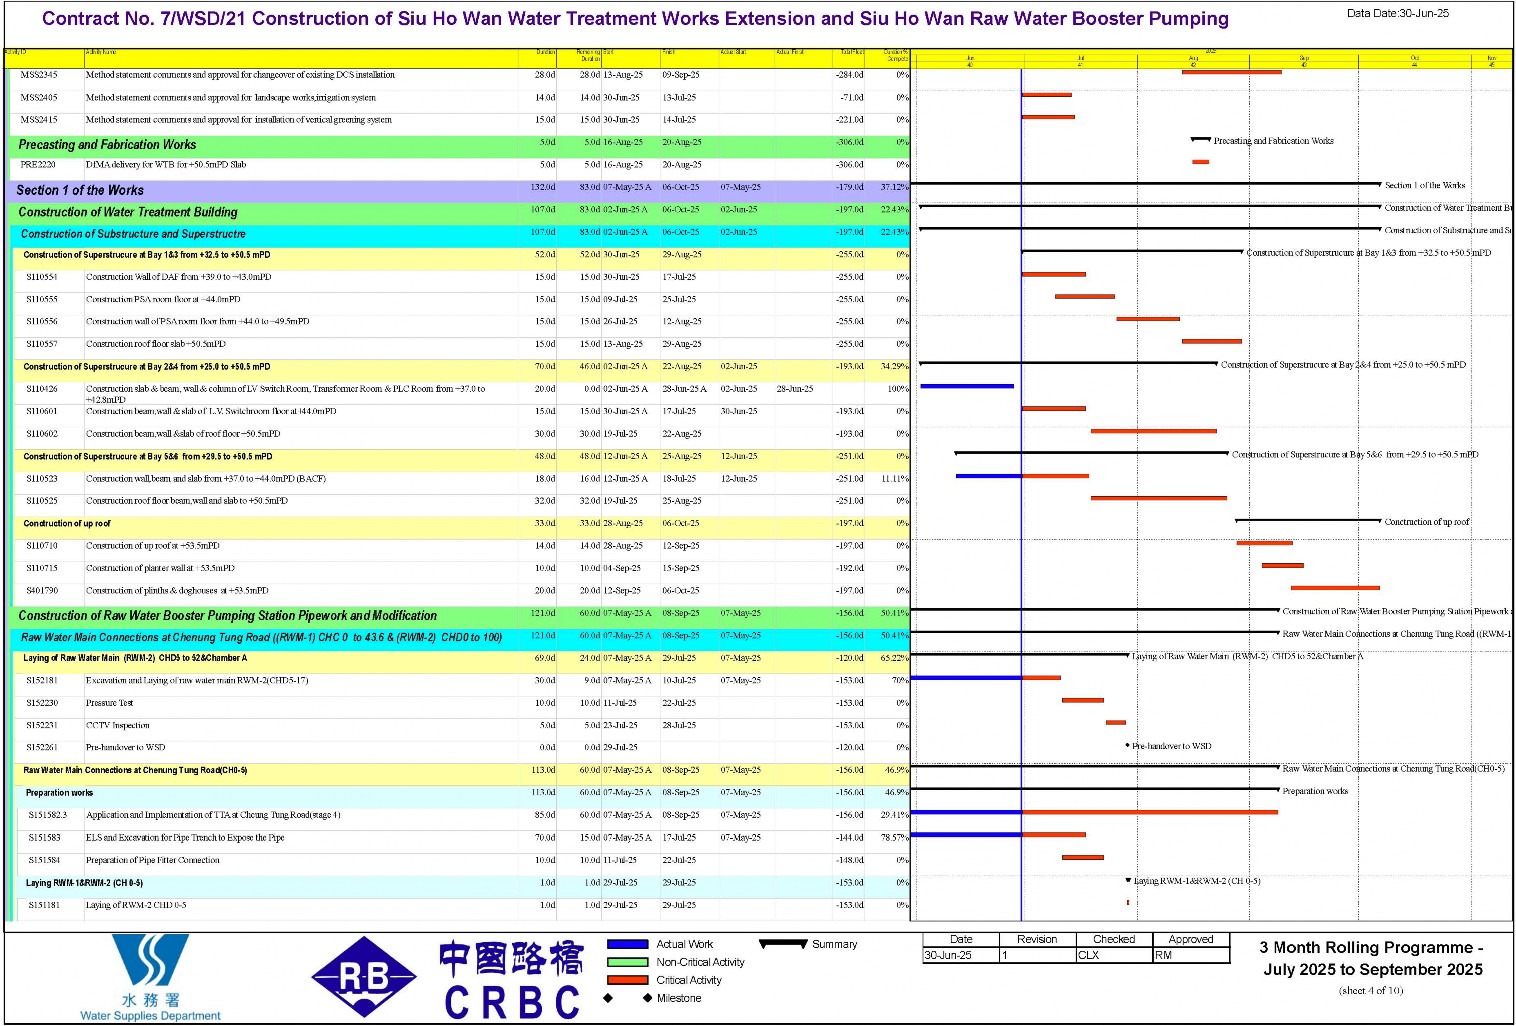Select Construction of Substructure and Superstructure row
The width and height of the screenshot is (1516, 1026).
click(458, 234)
